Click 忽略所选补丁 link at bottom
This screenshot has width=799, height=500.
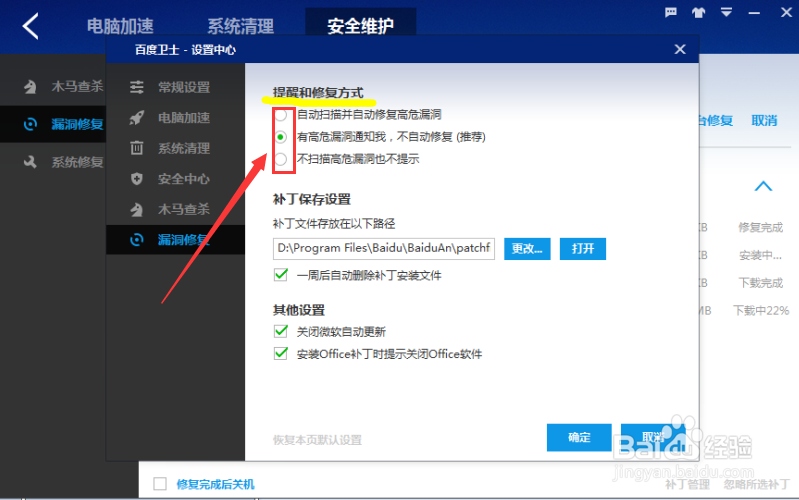coord(756,484)
